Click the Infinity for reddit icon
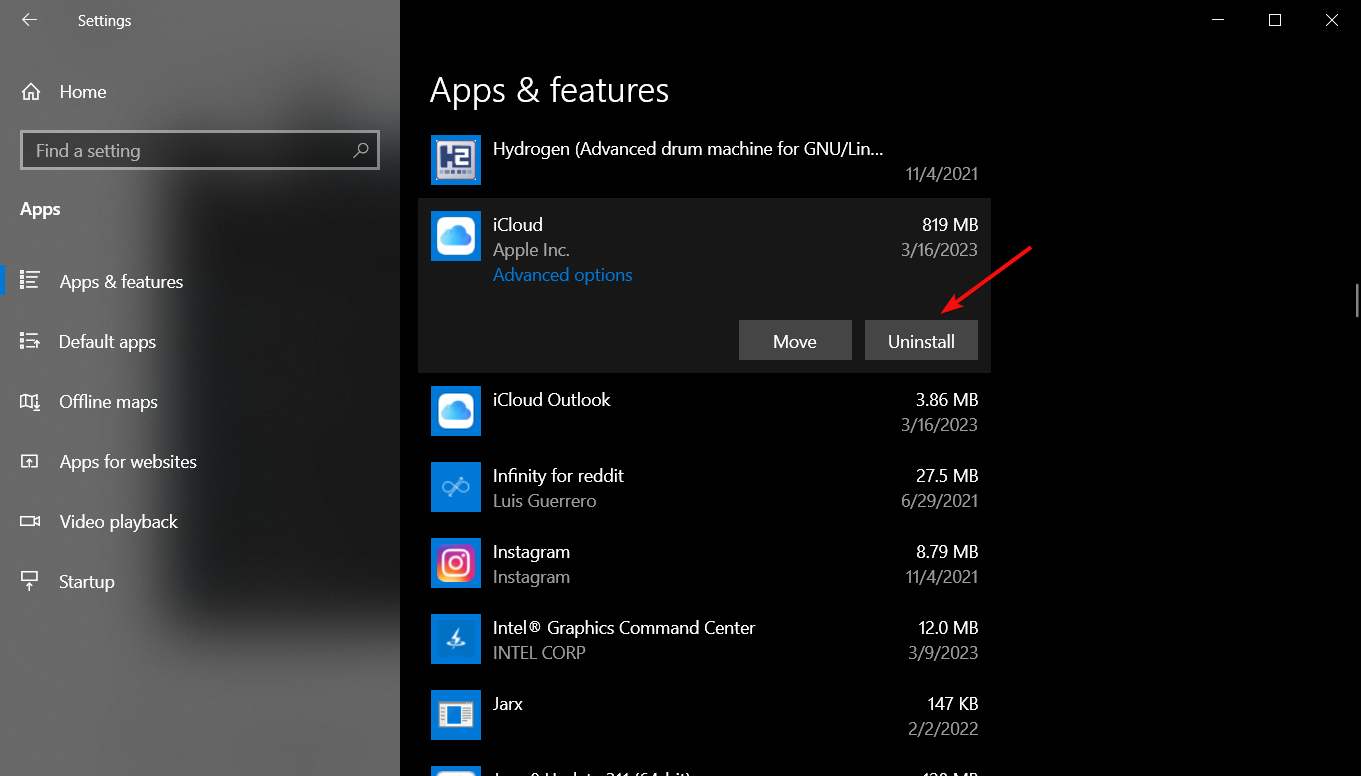This screenshot has width=1361, height=776. [456, 487]
